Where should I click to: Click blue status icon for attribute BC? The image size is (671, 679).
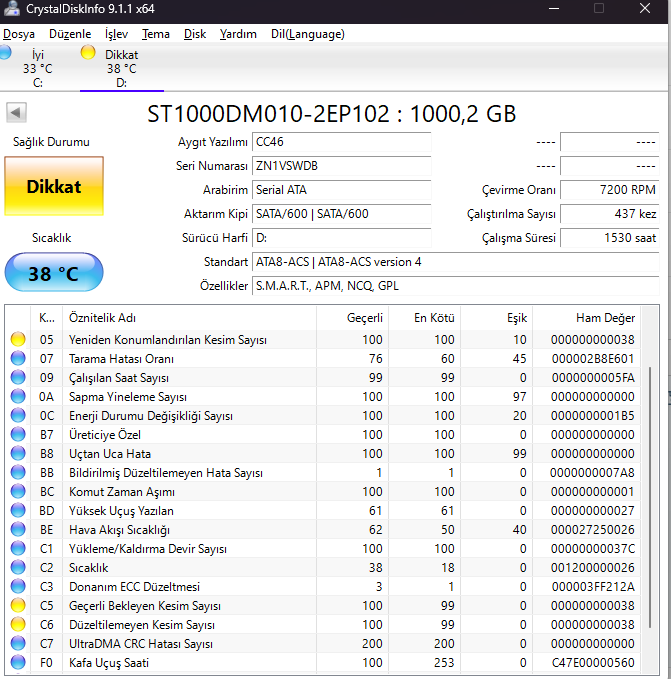pos(18,491)
